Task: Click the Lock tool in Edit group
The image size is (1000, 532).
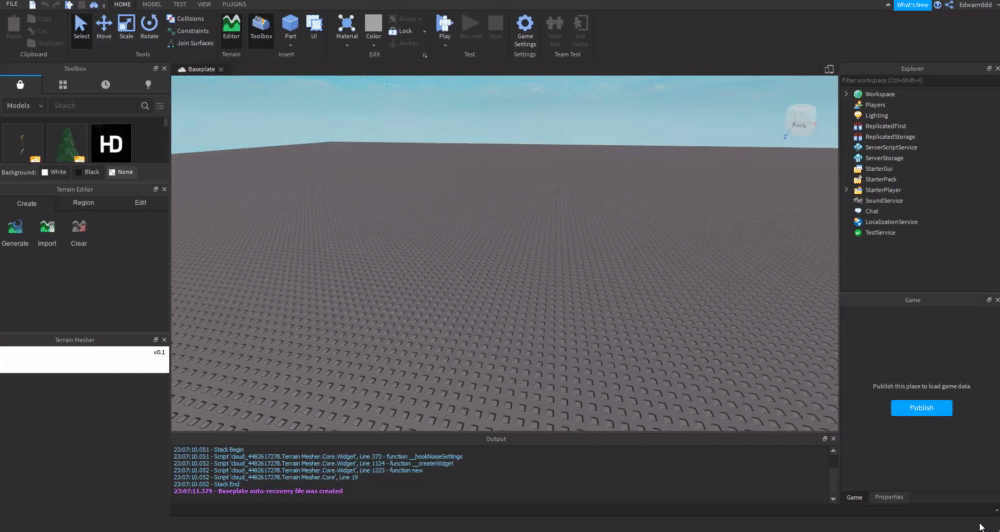Action: pos(401,31)
